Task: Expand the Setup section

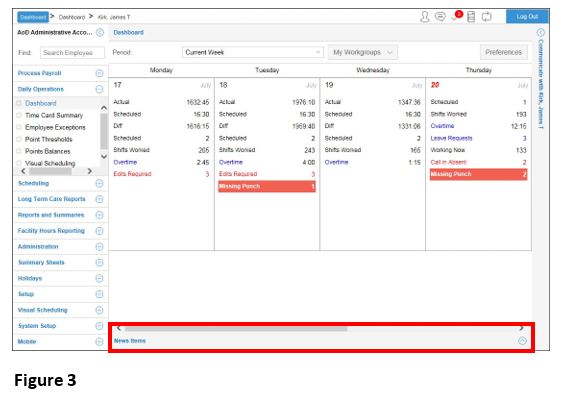Action: (x=99, y=294)
